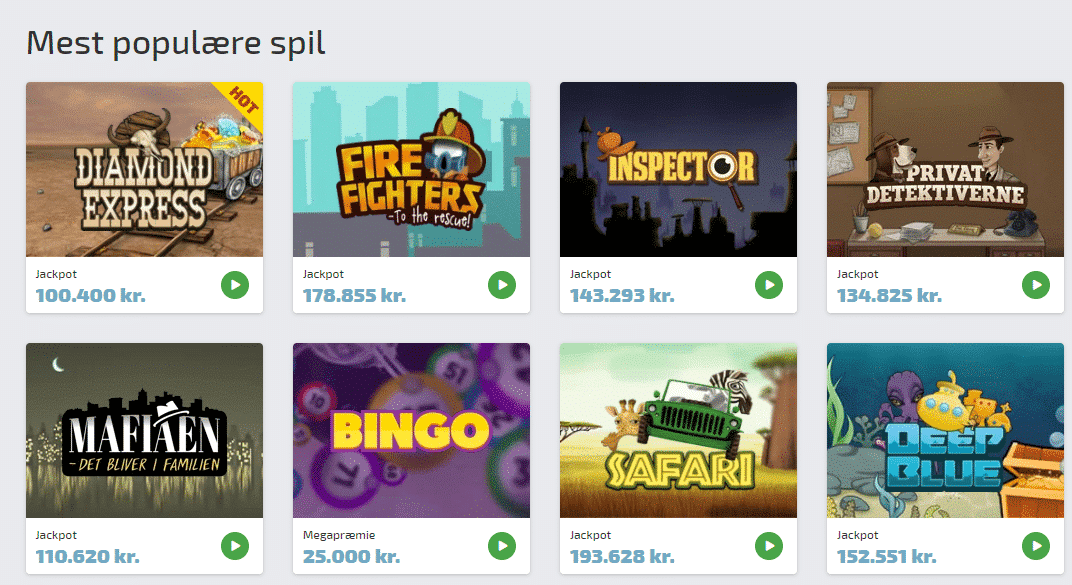
Task: Start the Diamond Express jackpot game
Action: 235,285
